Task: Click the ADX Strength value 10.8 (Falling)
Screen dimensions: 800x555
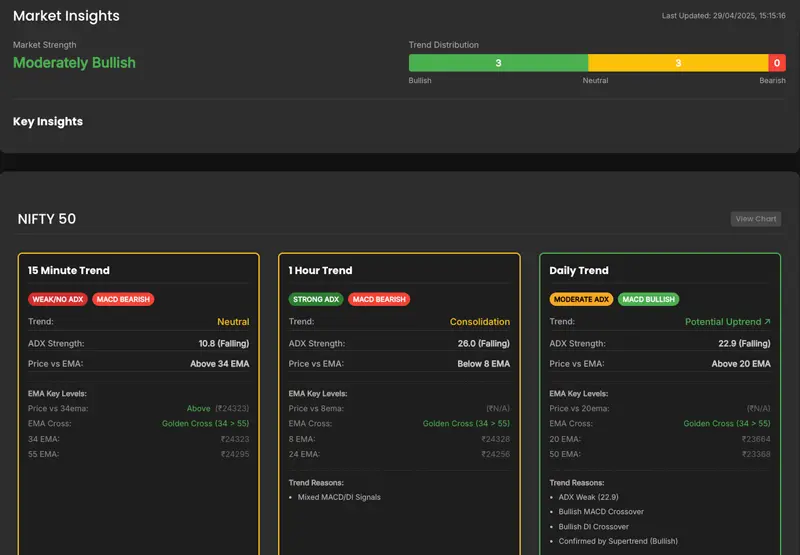Action: [x=224, y=343]
